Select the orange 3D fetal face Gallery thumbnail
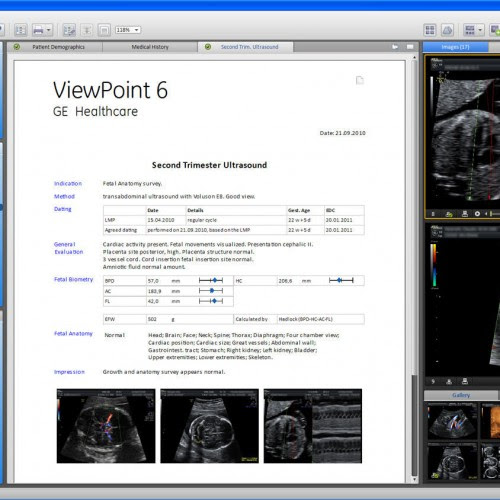 [x=491, y=421]
